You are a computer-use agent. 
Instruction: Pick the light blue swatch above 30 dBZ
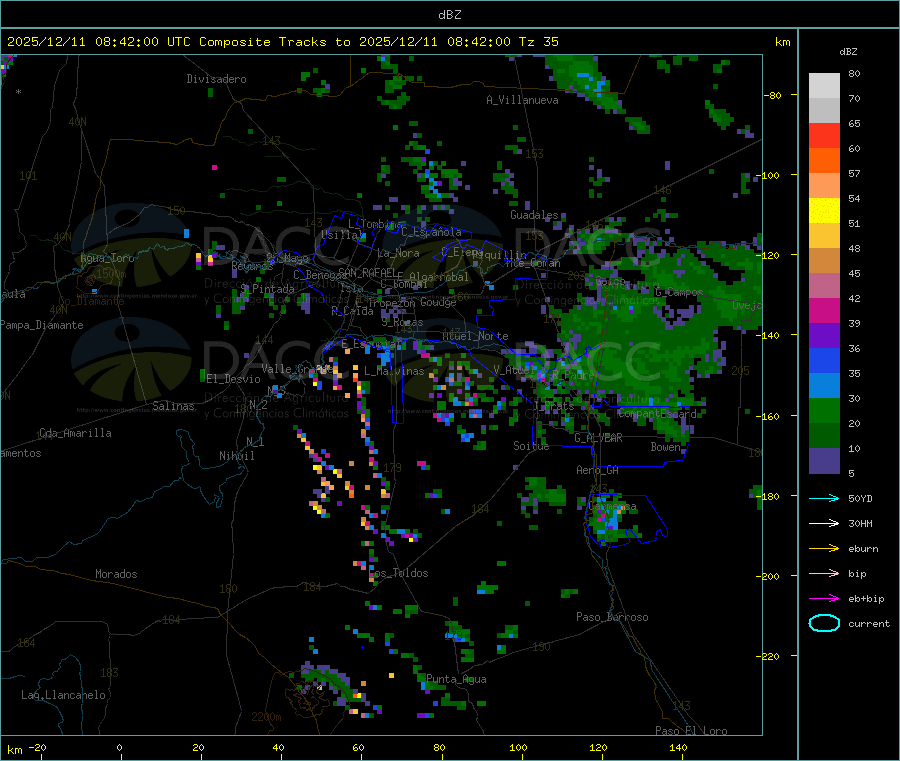coord(824,386)
